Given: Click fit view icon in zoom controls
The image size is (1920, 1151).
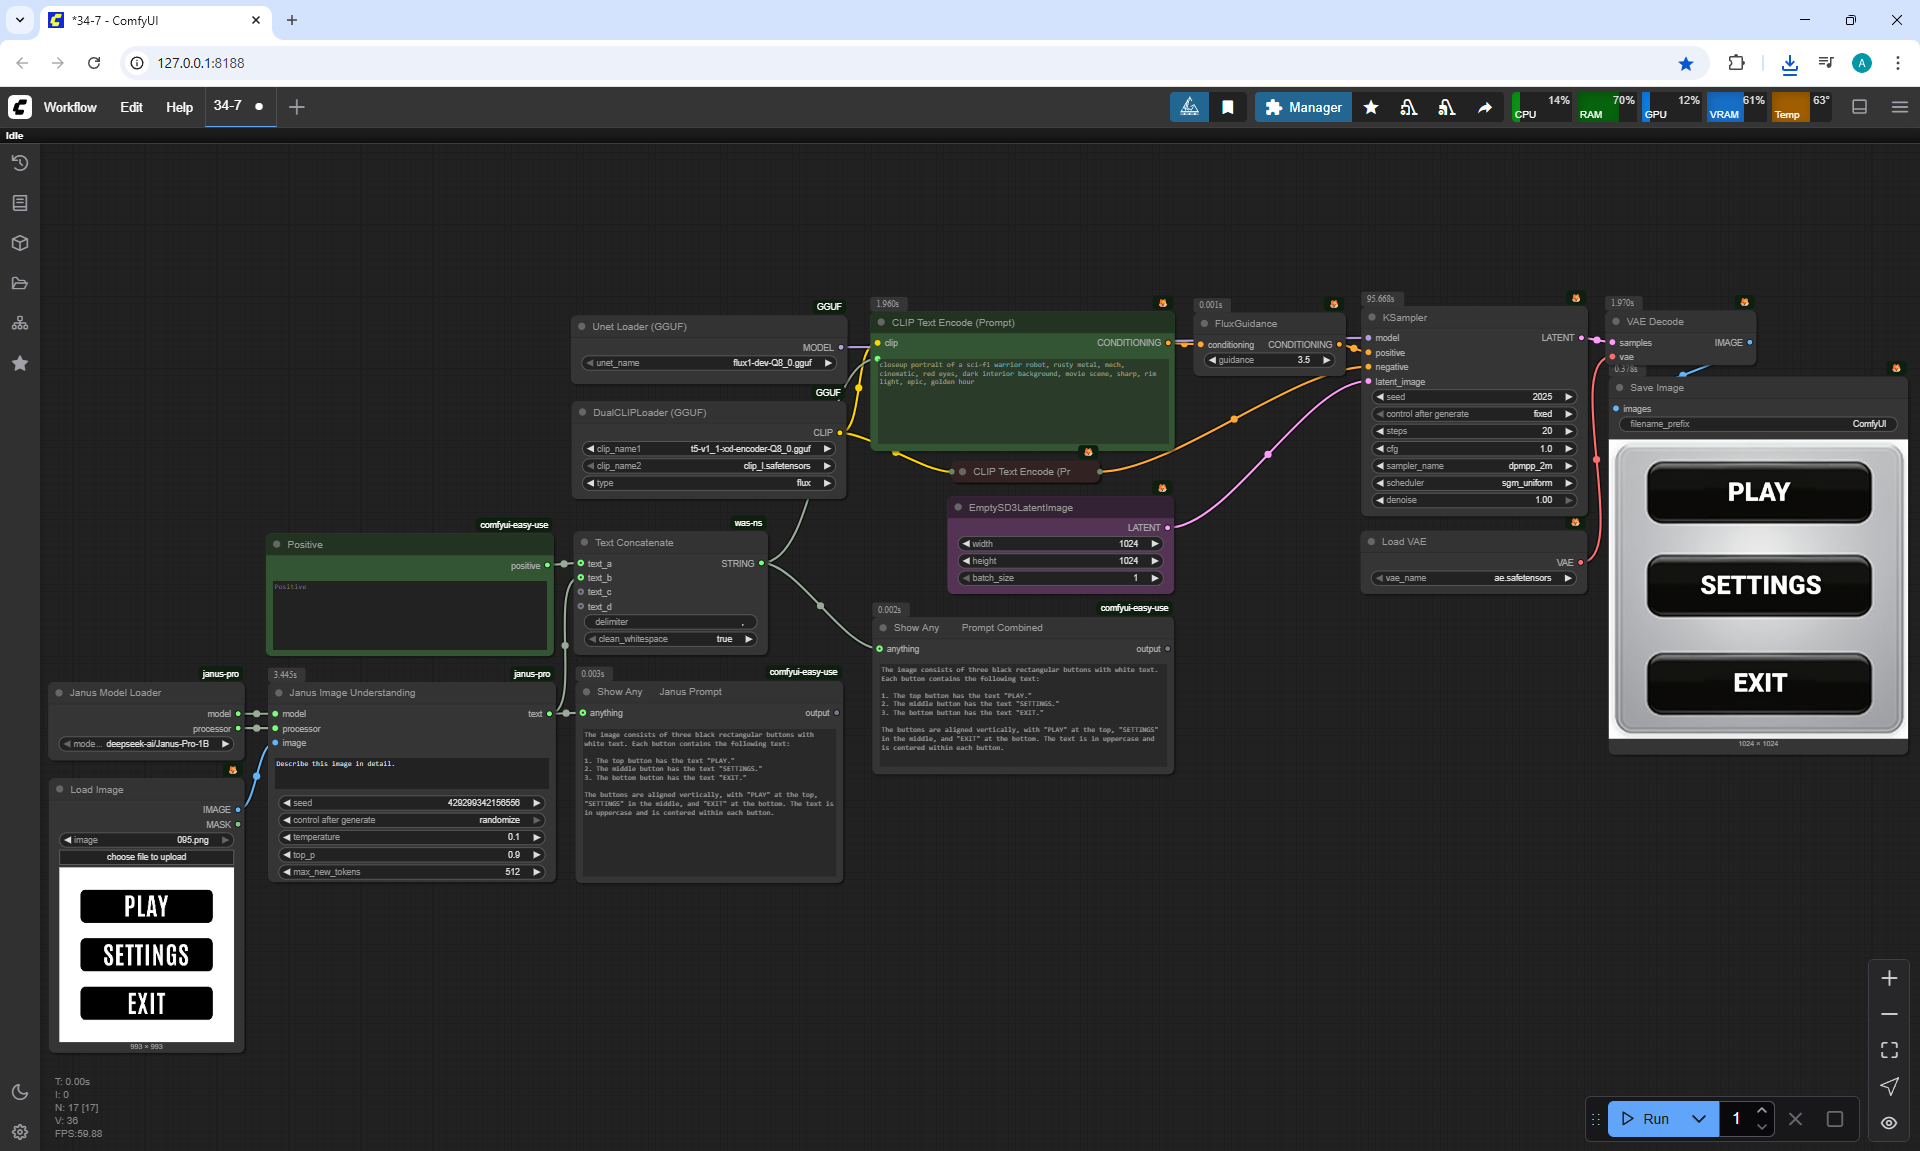Looking at the screenshot, I should (x=1889, y=1050).
